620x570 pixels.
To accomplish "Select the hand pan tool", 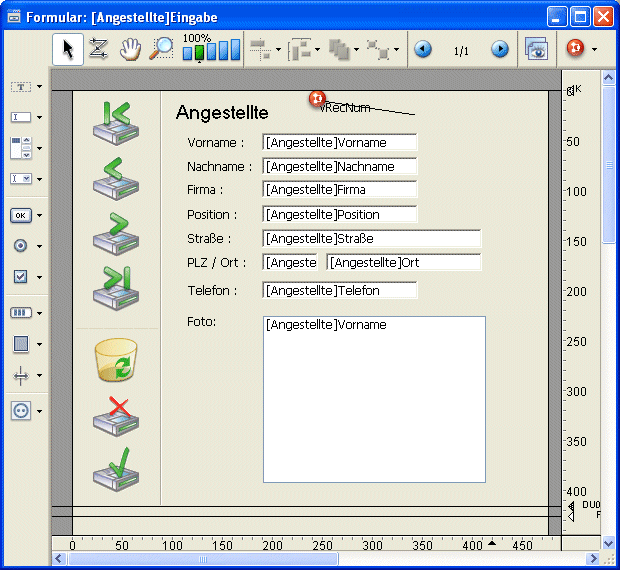I will [x=130, y=49].
